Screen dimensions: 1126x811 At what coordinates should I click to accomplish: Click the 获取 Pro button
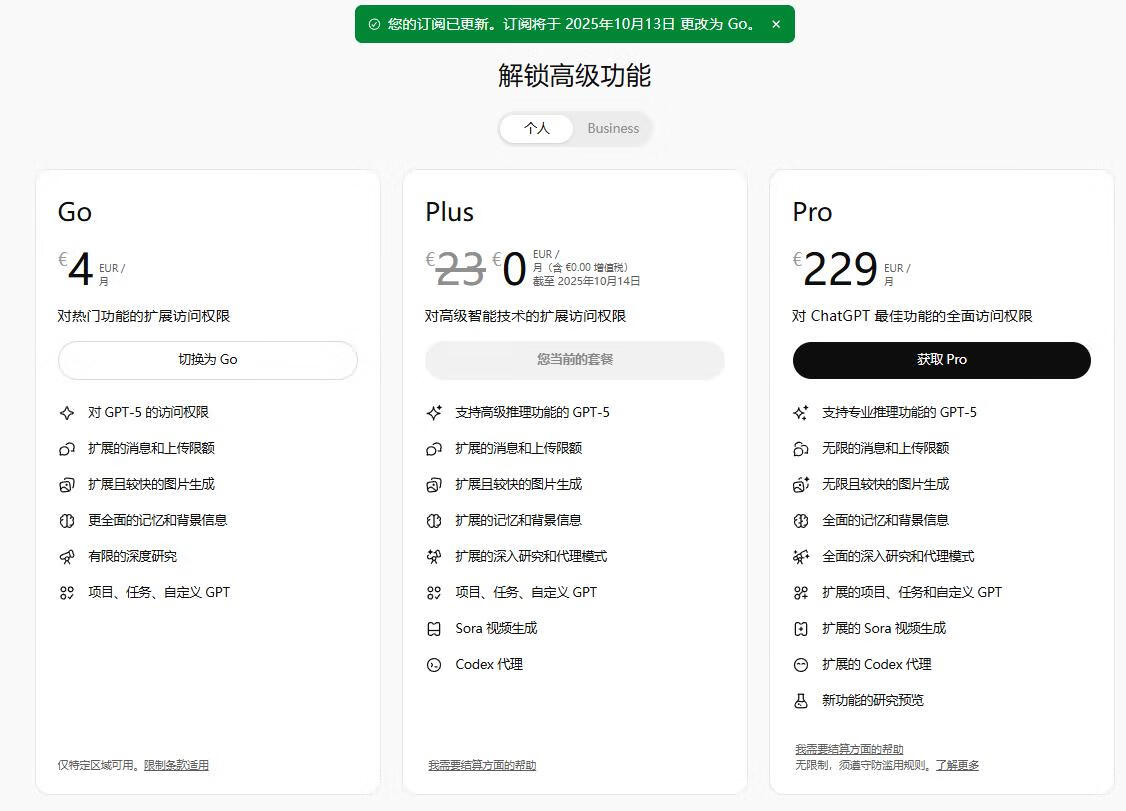(941, 360)
